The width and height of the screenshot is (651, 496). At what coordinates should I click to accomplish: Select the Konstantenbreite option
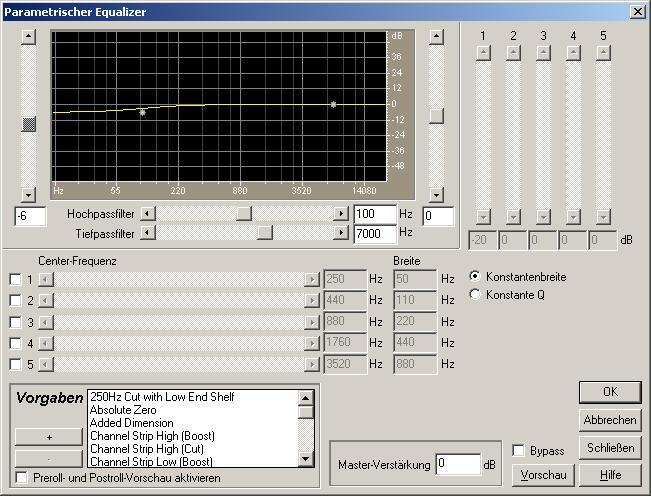click(x=475, y=276)
